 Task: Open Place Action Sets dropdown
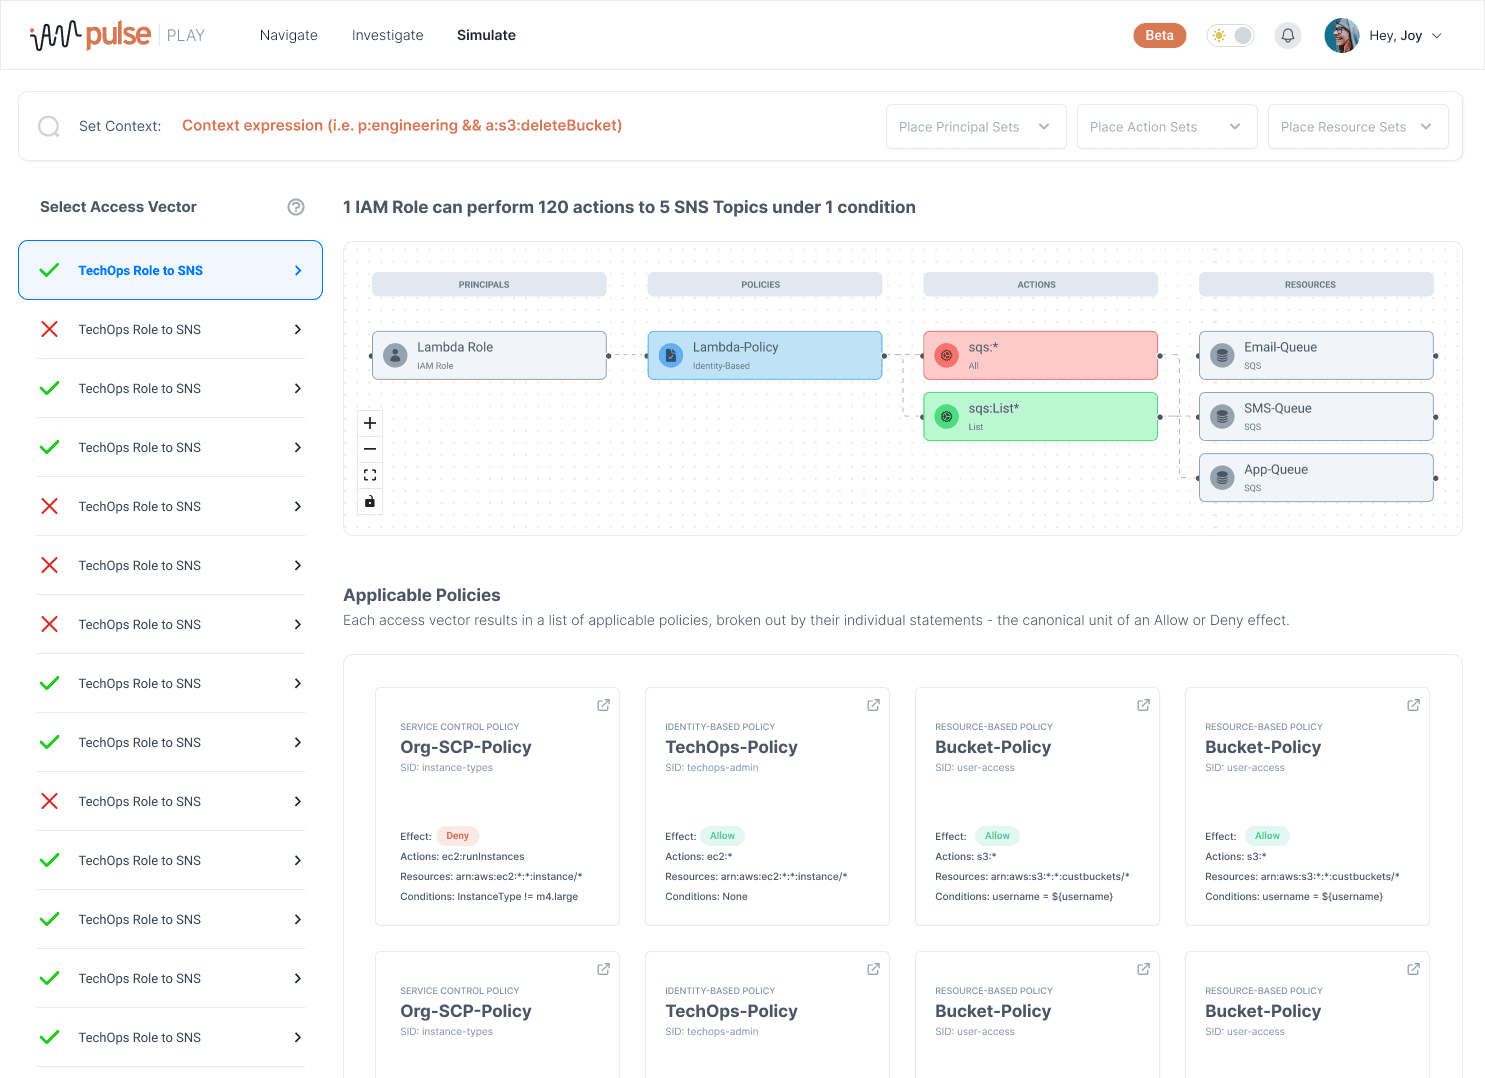[x=1167, y=127]
